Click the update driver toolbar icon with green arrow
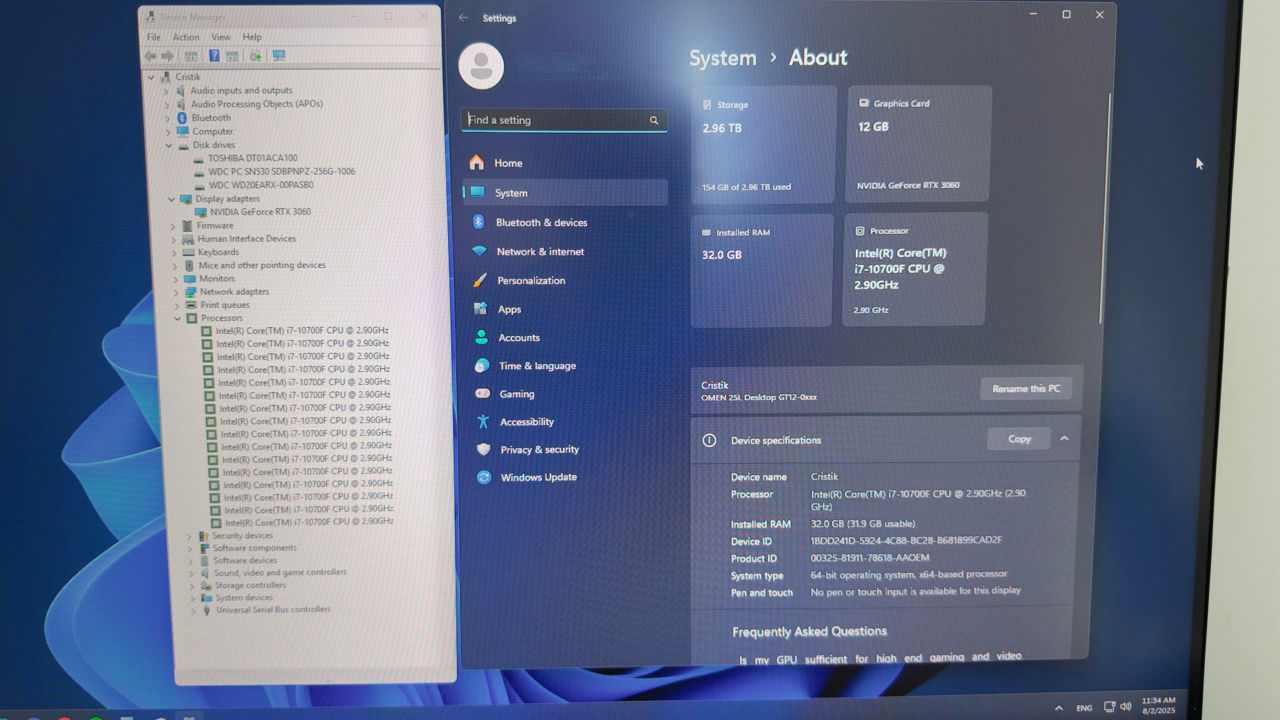1280x720 pixels. [x=256, y=56]
